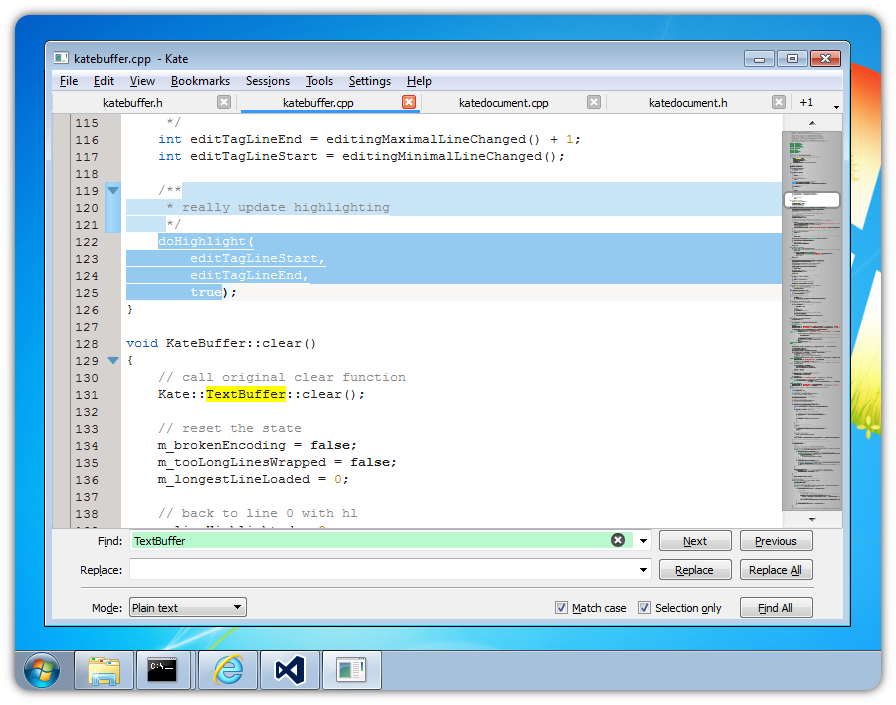Open the View menu

click(x=142, y=81)
